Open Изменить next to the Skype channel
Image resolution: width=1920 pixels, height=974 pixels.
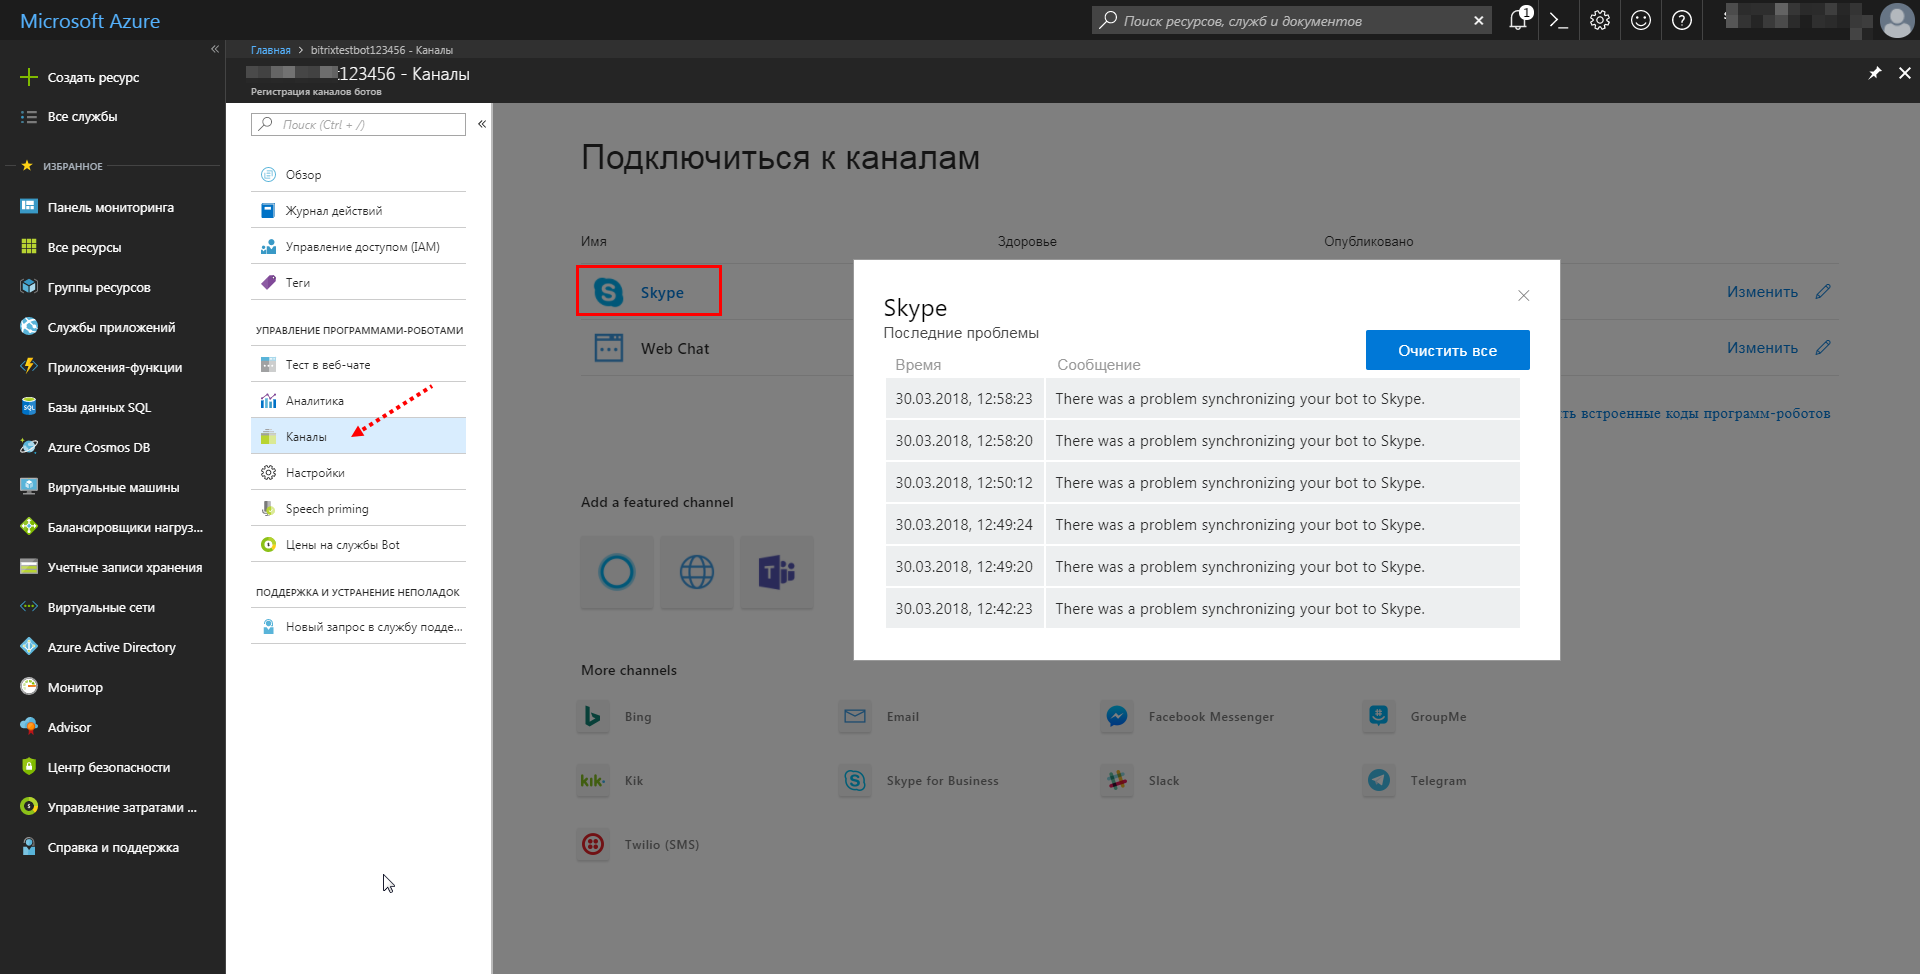coord(1761,291)
